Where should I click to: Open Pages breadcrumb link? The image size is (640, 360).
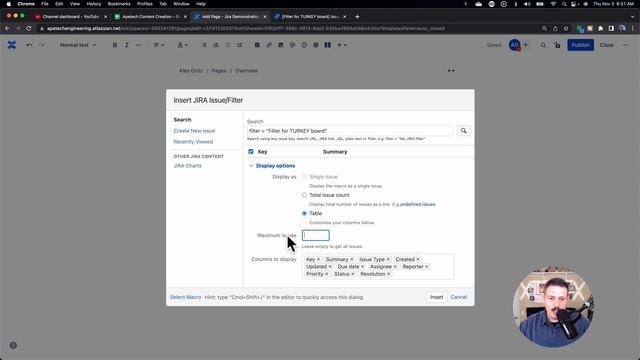(219, 71)
